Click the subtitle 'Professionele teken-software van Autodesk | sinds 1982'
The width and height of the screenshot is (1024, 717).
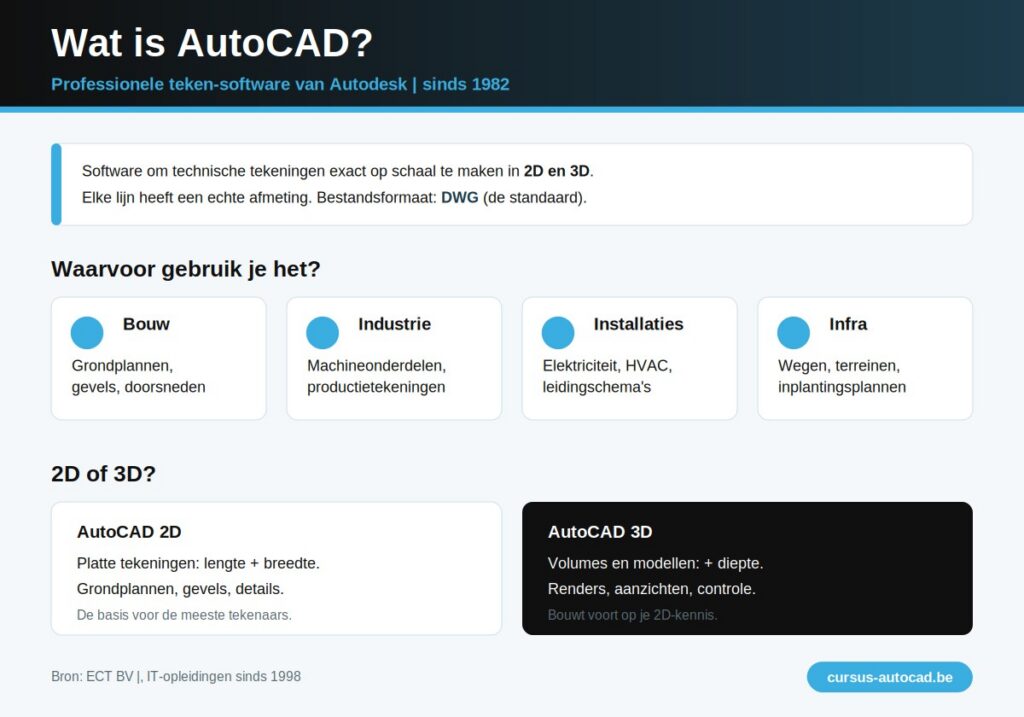tap(280, 84)
